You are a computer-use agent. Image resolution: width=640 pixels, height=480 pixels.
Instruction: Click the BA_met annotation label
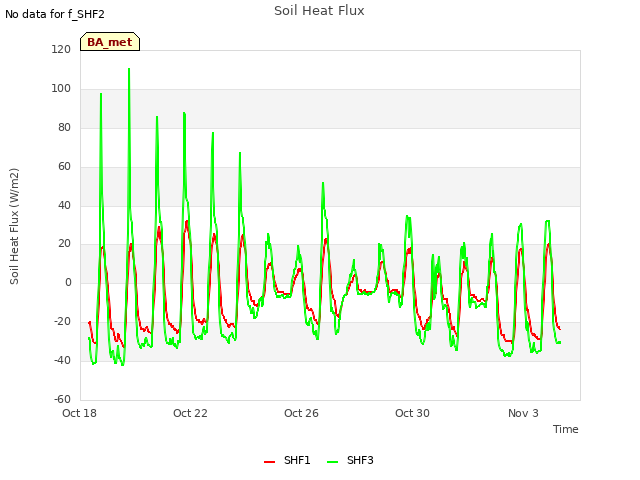coord(110,42)
